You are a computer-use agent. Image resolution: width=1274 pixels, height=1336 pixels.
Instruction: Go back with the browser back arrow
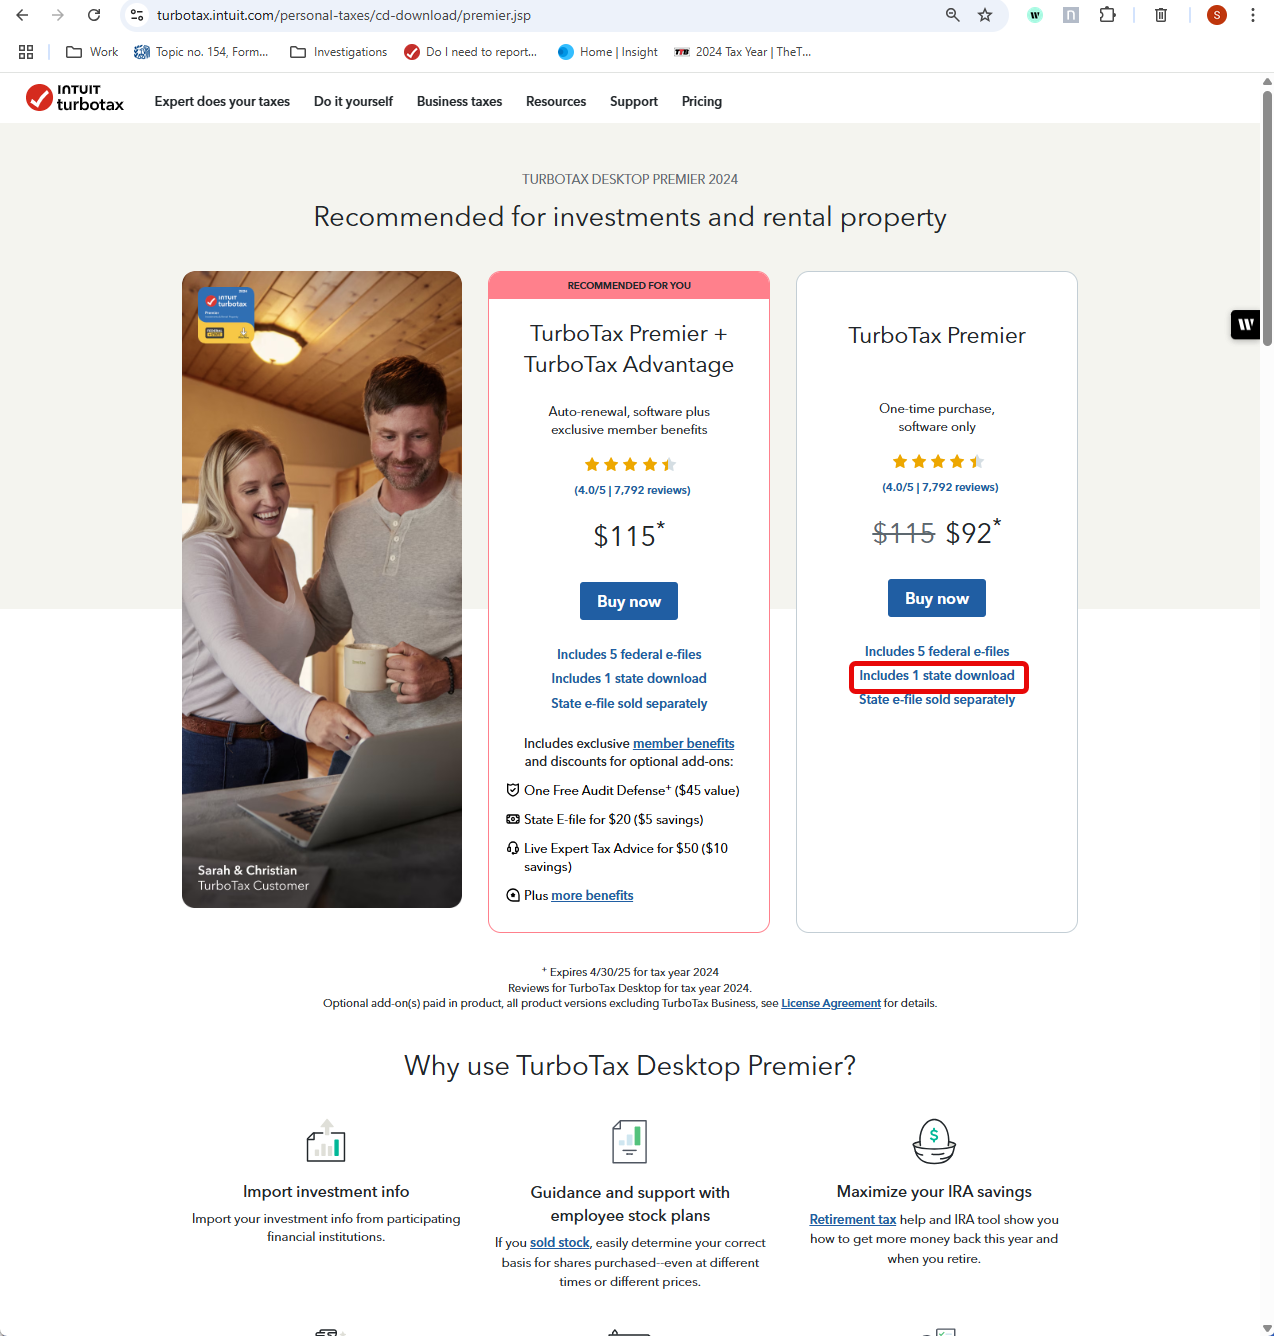click(22, 15)
